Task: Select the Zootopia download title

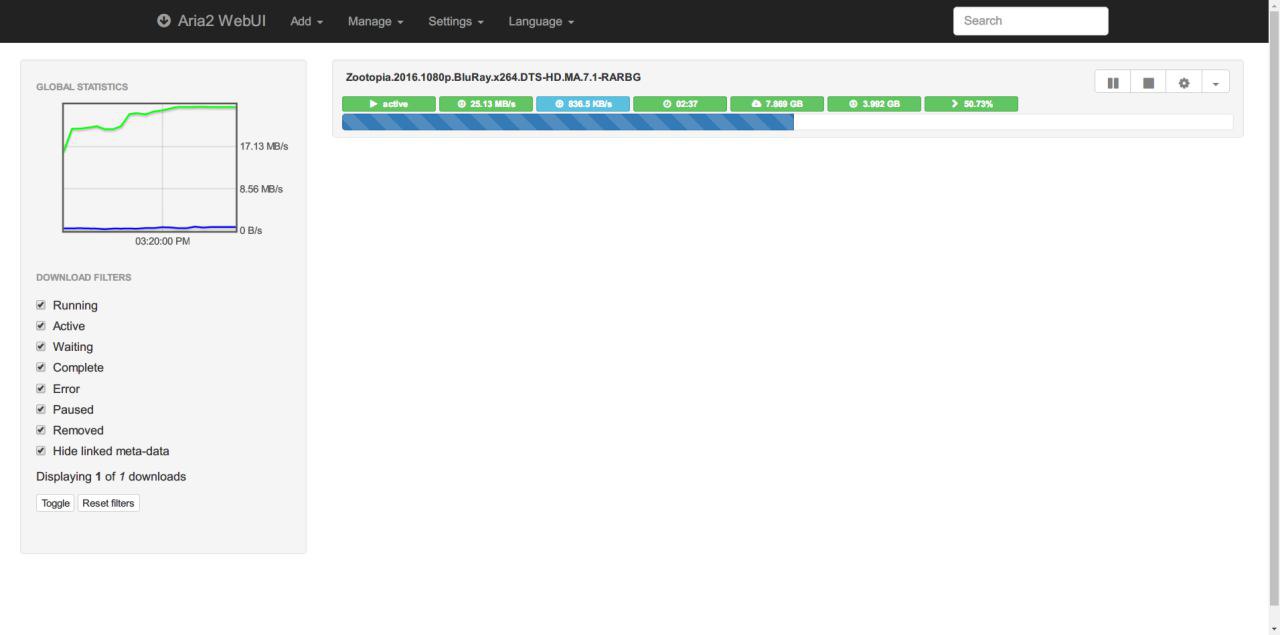Action: click(493, 77)
